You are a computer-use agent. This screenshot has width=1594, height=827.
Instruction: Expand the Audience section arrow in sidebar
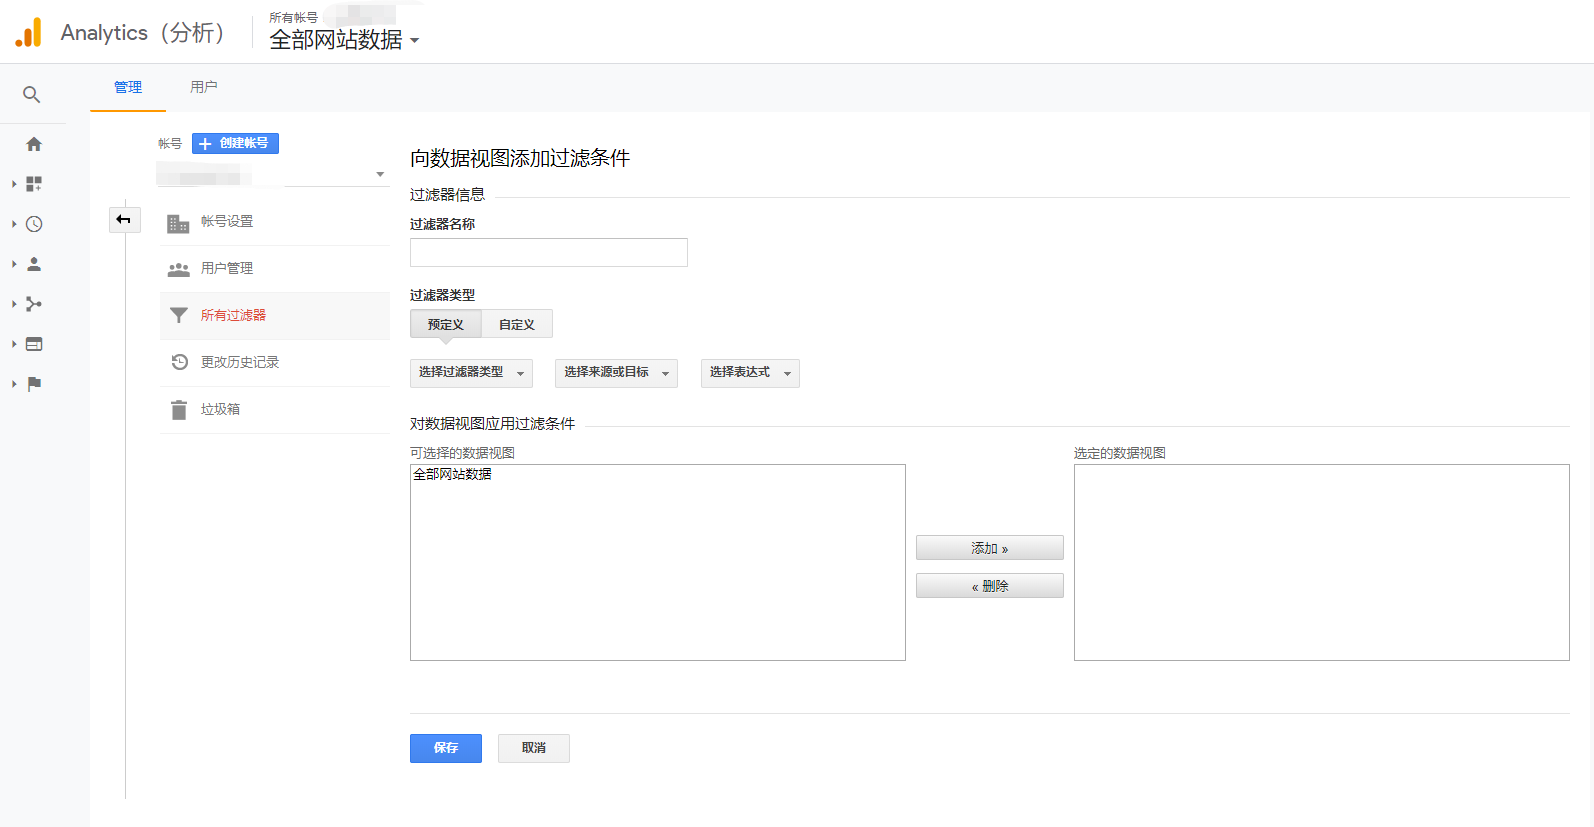[14, 264]
